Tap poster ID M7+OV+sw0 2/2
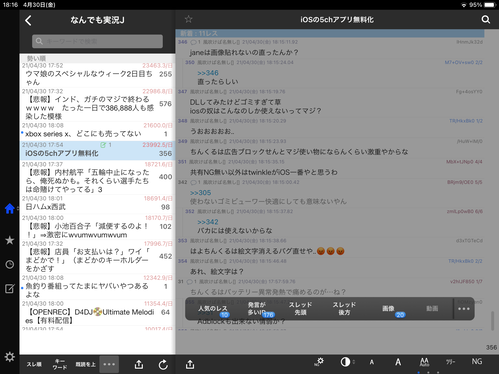This screenshot has height=374, width=499. pyautogui.click(x=464, y=62)
